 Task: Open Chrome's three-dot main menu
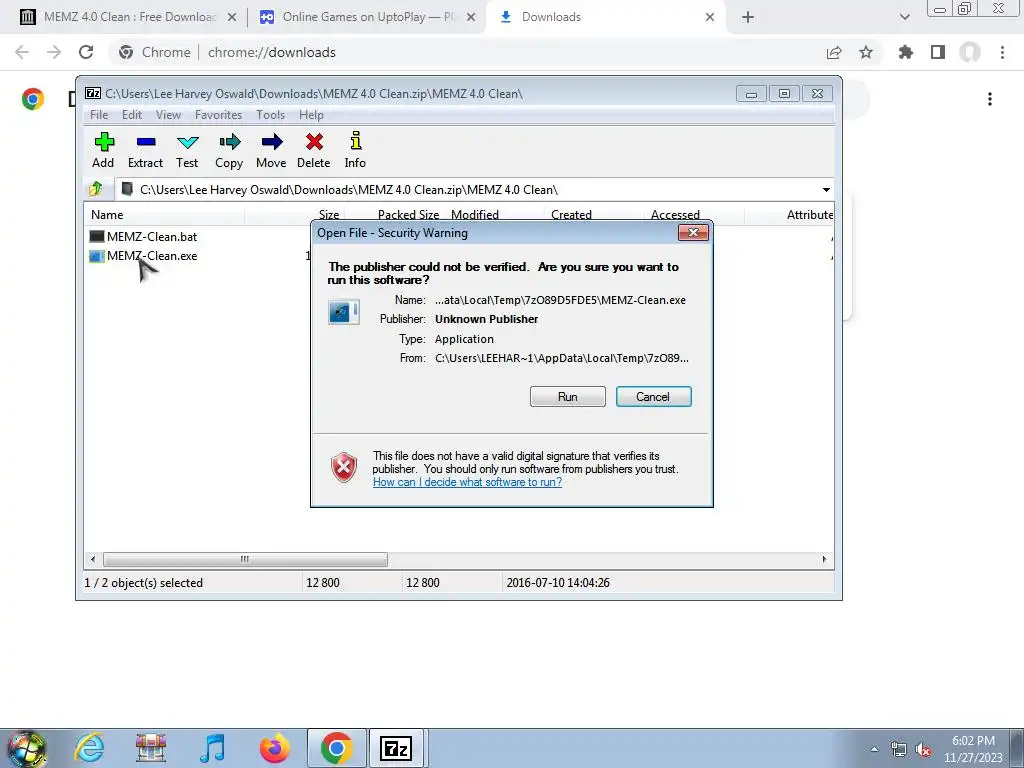[1002, 52]
